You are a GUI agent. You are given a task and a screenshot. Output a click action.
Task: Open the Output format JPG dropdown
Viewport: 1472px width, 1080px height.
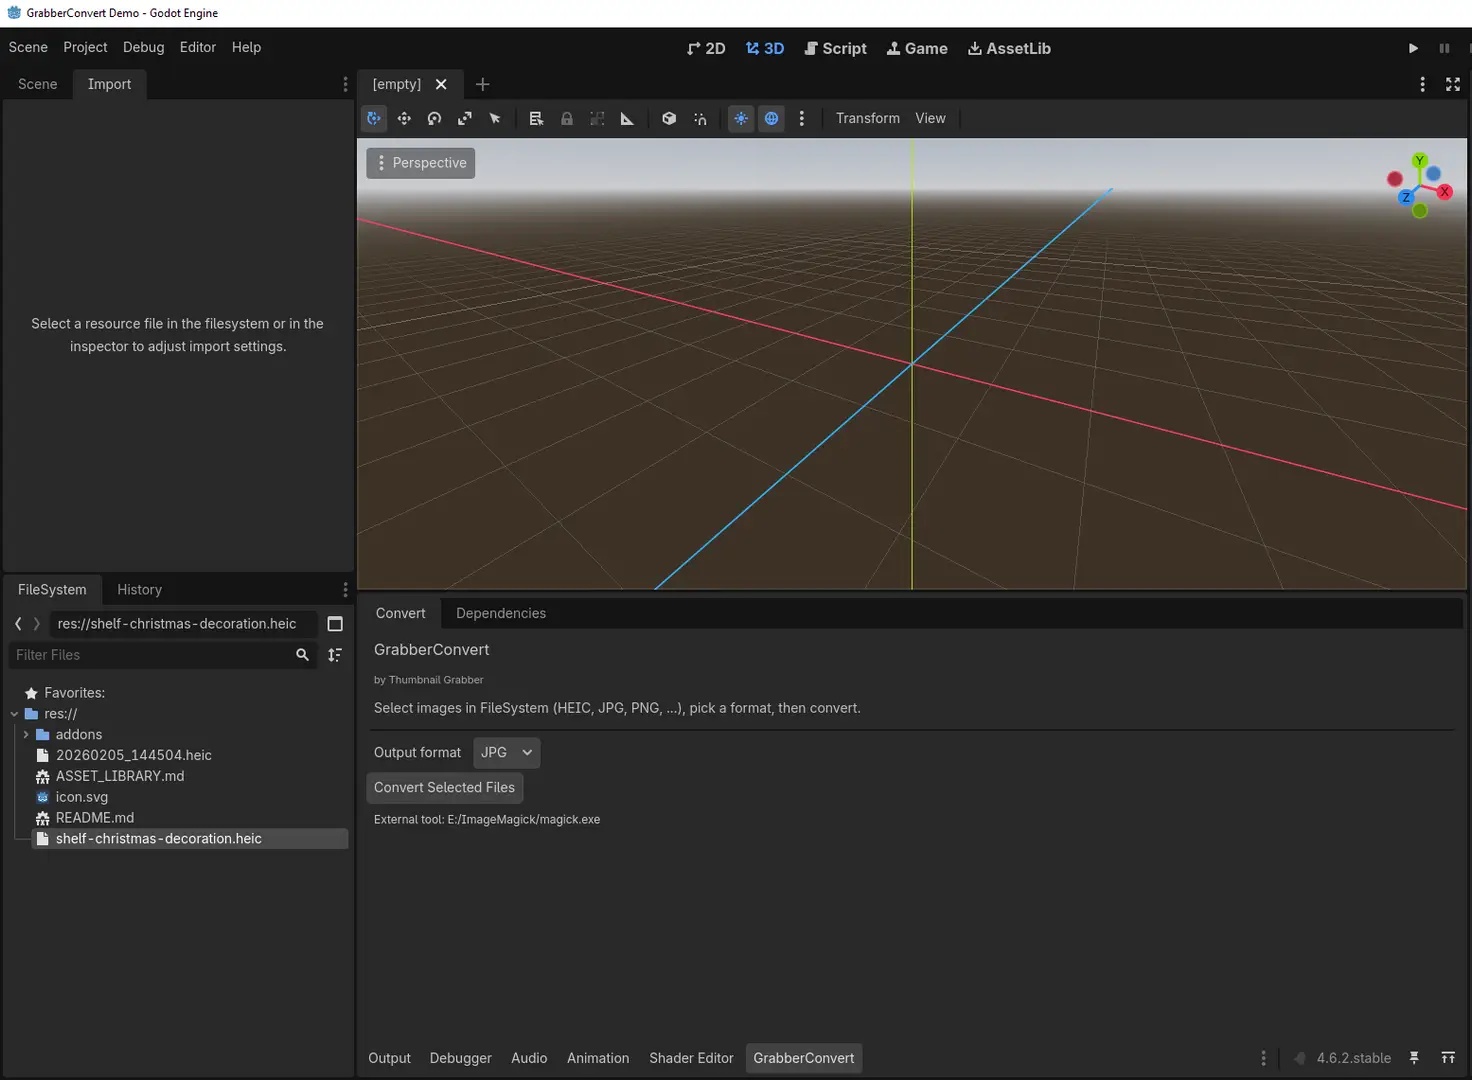coord(506,753)
